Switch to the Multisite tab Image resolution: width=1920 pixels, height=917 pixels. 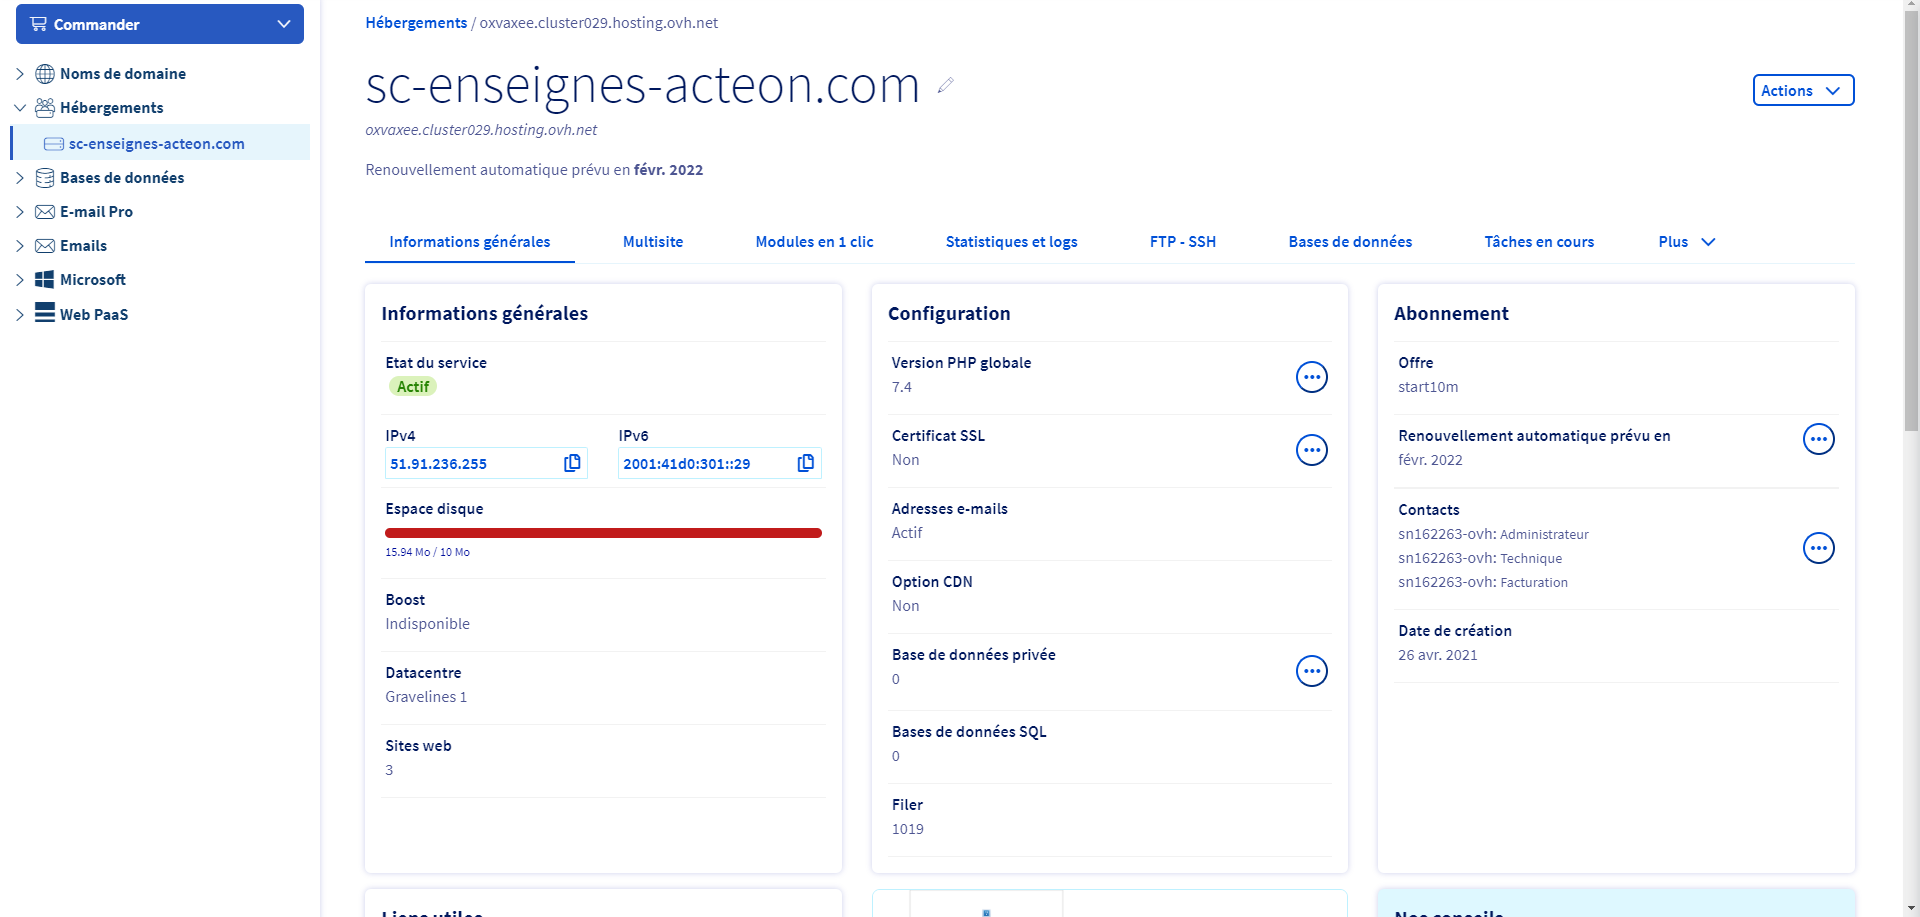coord(652,242)
